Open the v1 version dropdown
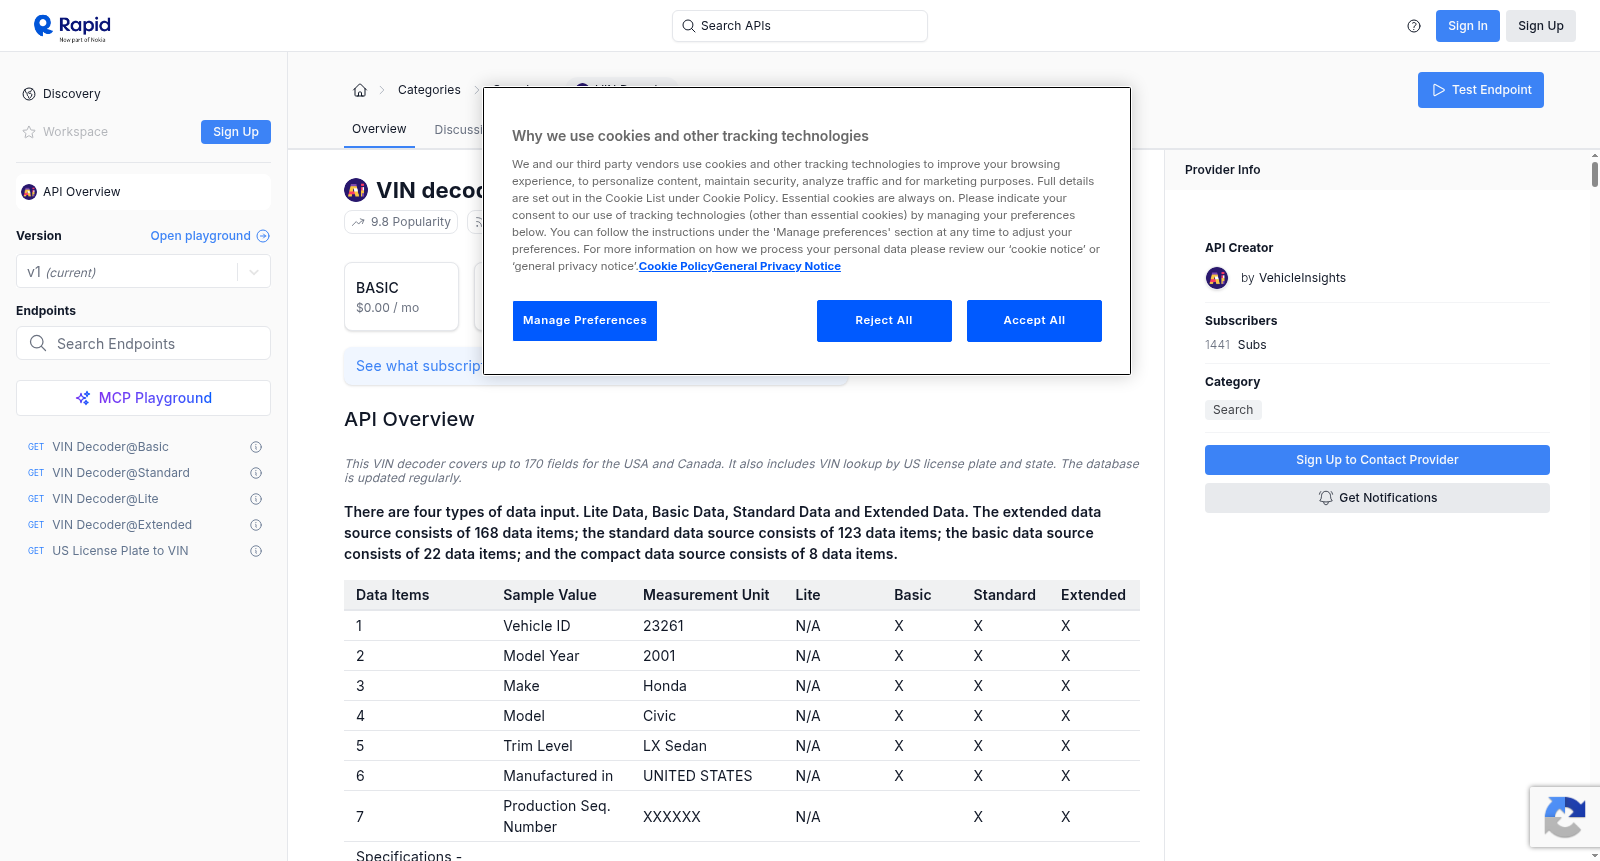 (x=143, y=272)
